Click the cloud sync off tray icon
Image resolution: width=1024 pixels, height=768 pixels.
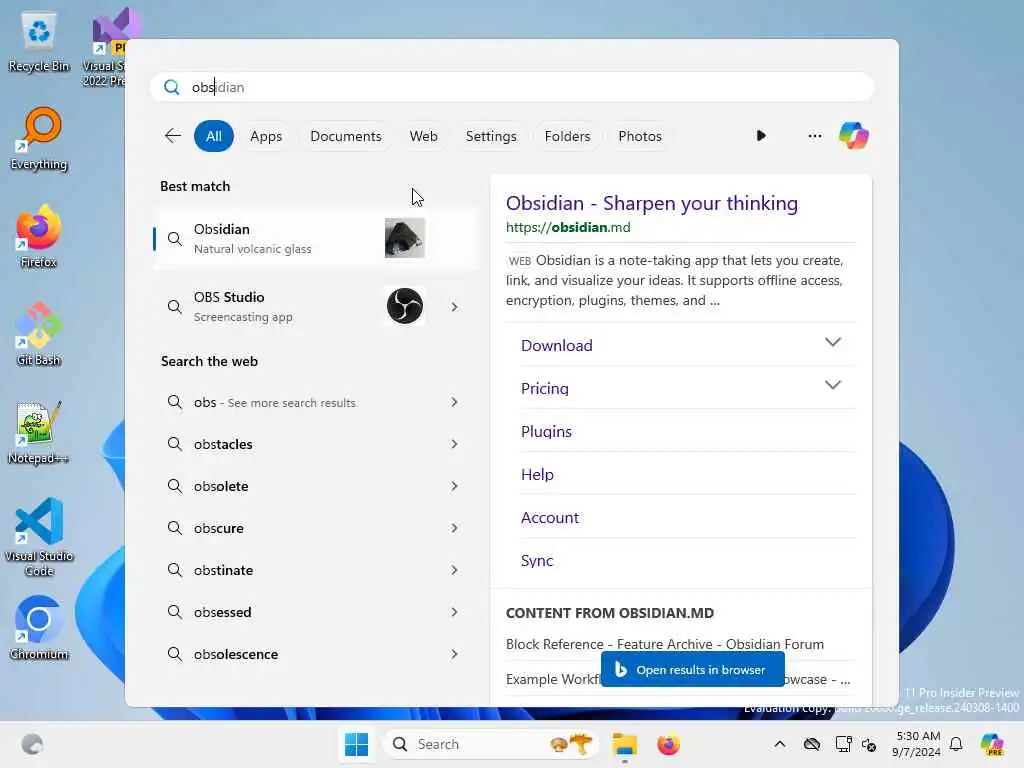[x=812, y=744]
